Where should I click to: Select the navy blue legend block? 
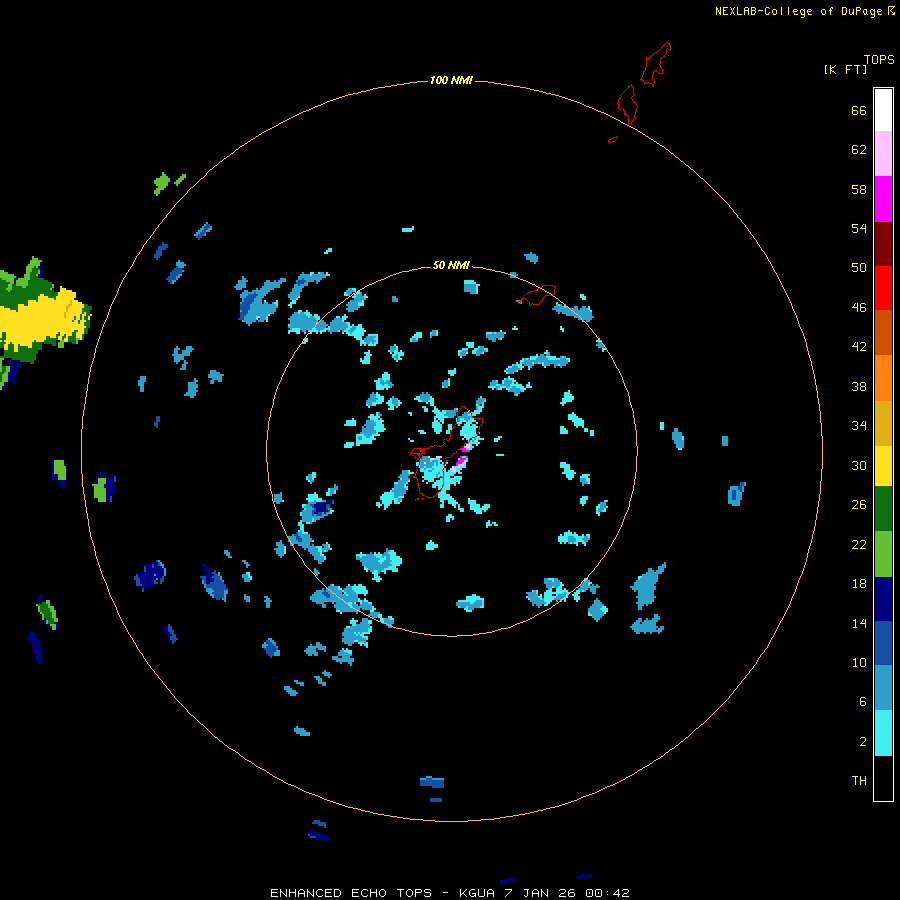pyautogui.click(x=883, y=599)
